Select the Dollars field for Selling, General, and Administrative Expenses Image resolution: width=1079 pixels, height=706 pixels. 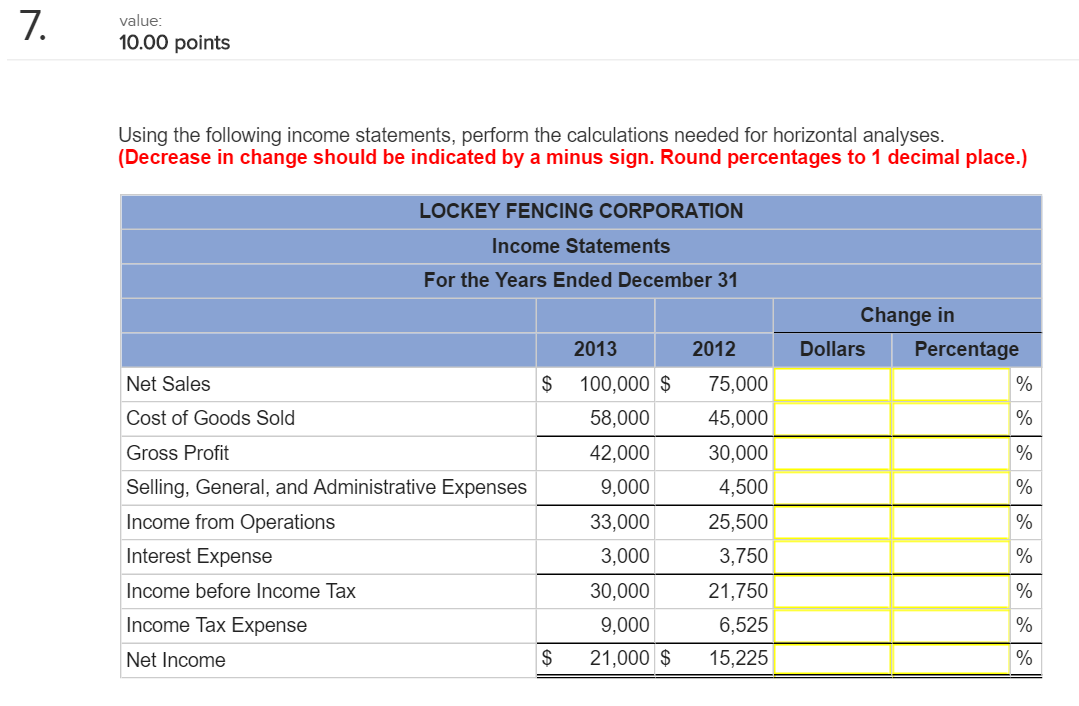pyautogui.click(x=832, y=487)
